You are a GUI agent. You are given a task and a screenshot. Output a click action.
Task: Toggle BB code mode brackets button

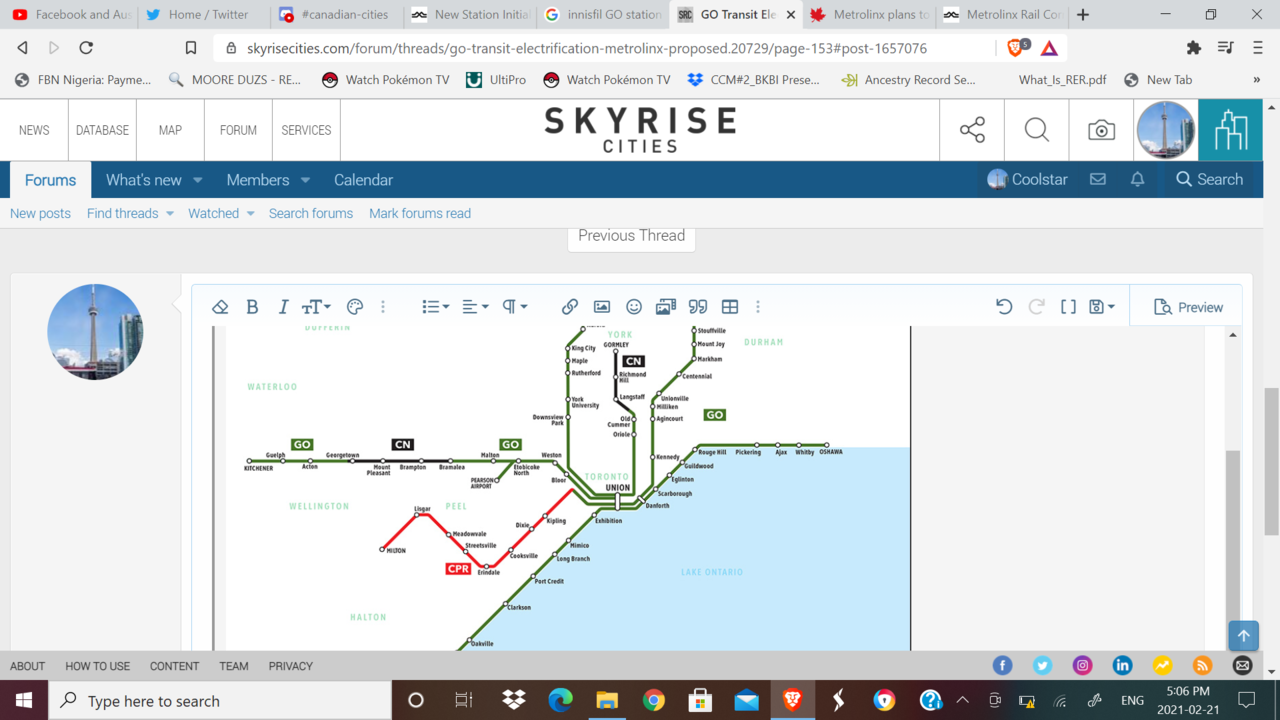(1068, 307)
